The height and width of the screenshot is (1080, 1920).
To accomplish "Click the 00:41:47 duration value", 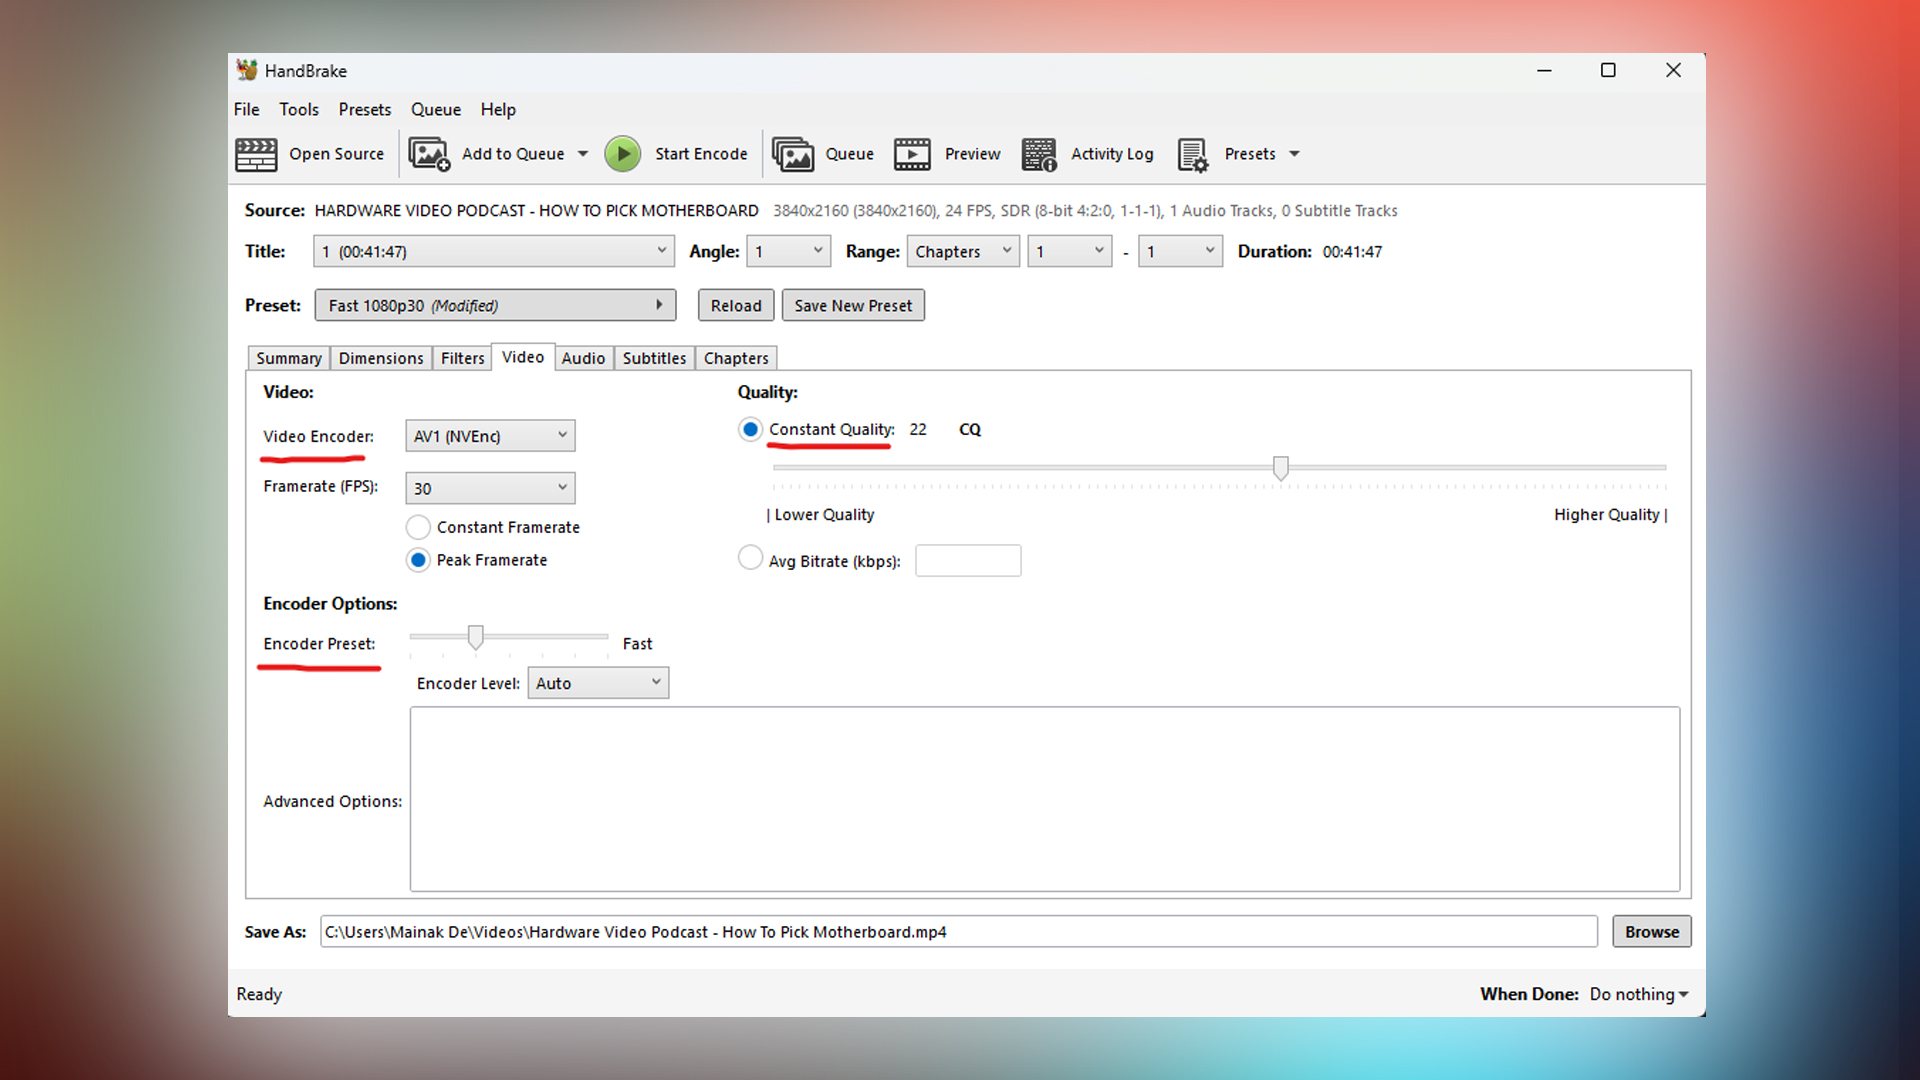I will (x=1352, y=251).
